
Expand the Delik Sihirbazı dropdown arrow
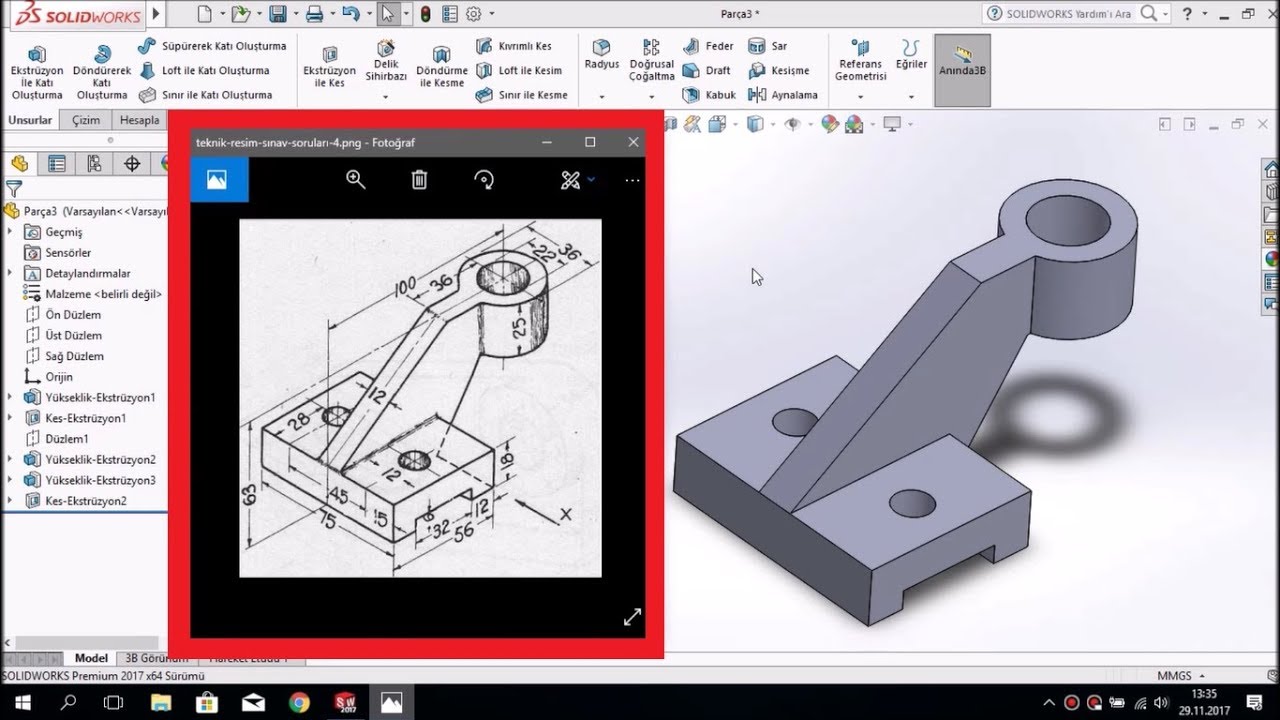386,97
